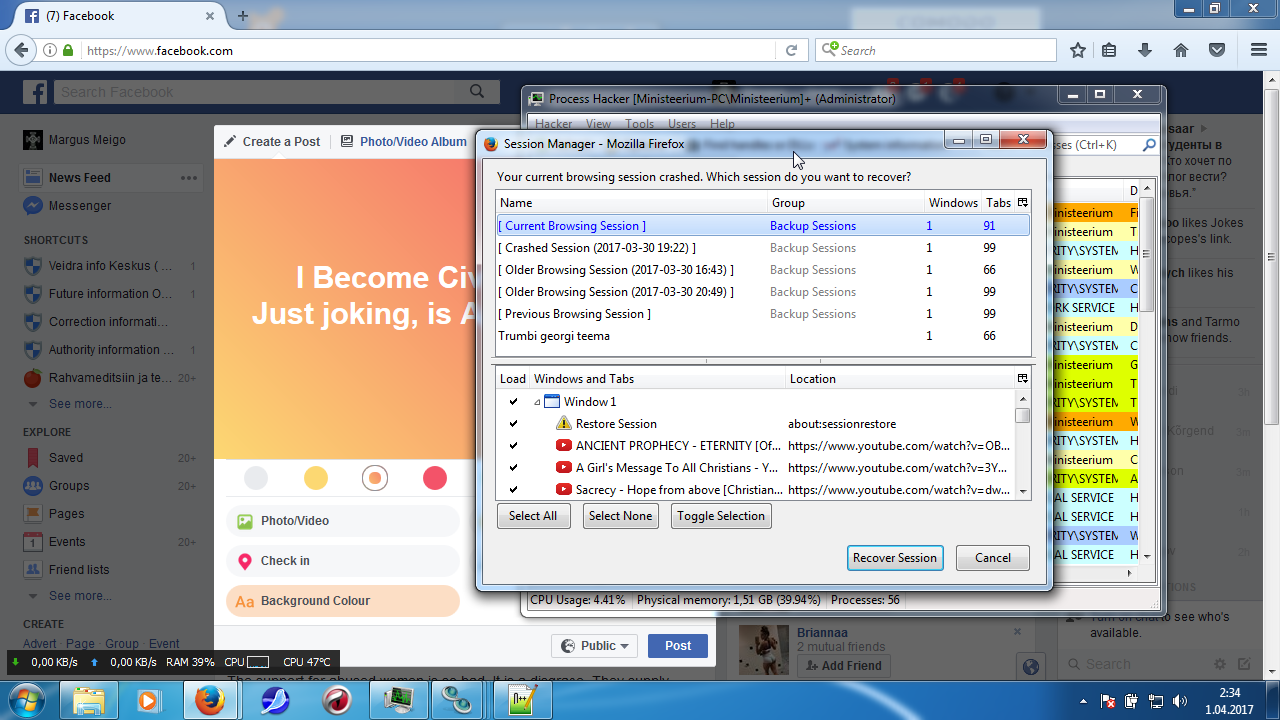Click the Events calendar icon

tap(33, 542)
